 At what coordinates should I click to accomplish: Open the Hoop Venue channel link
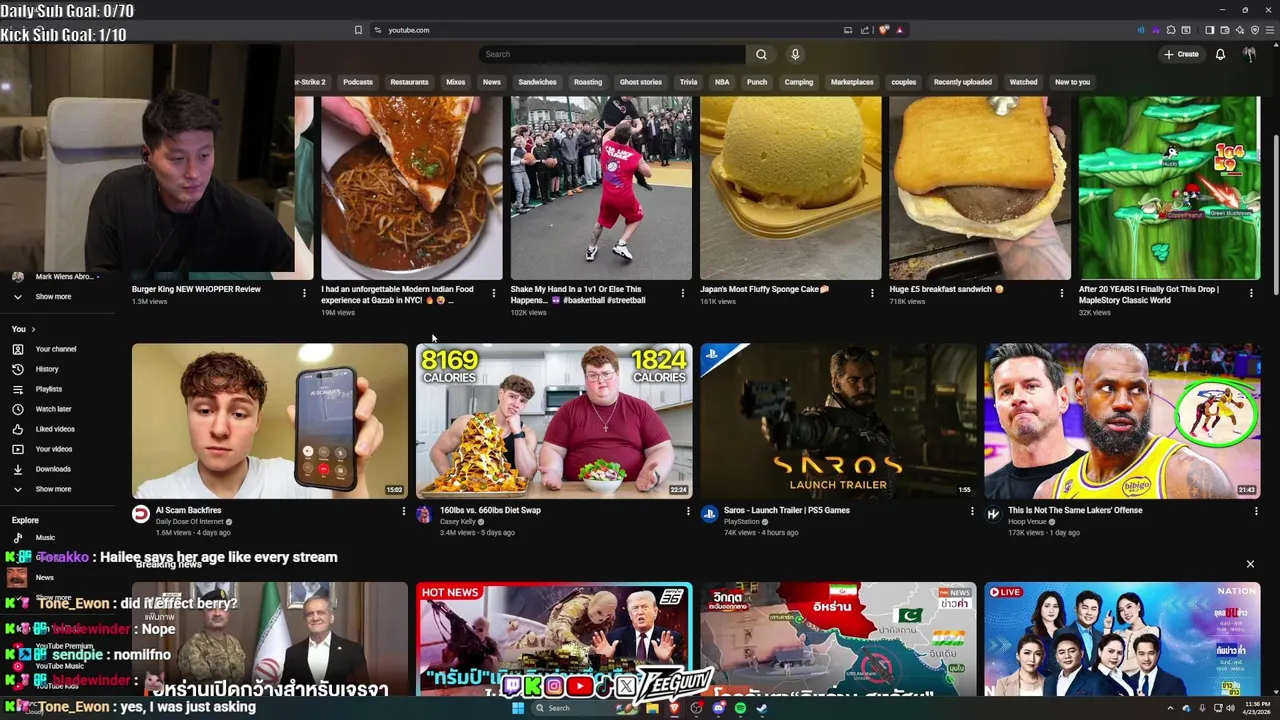1027,522
